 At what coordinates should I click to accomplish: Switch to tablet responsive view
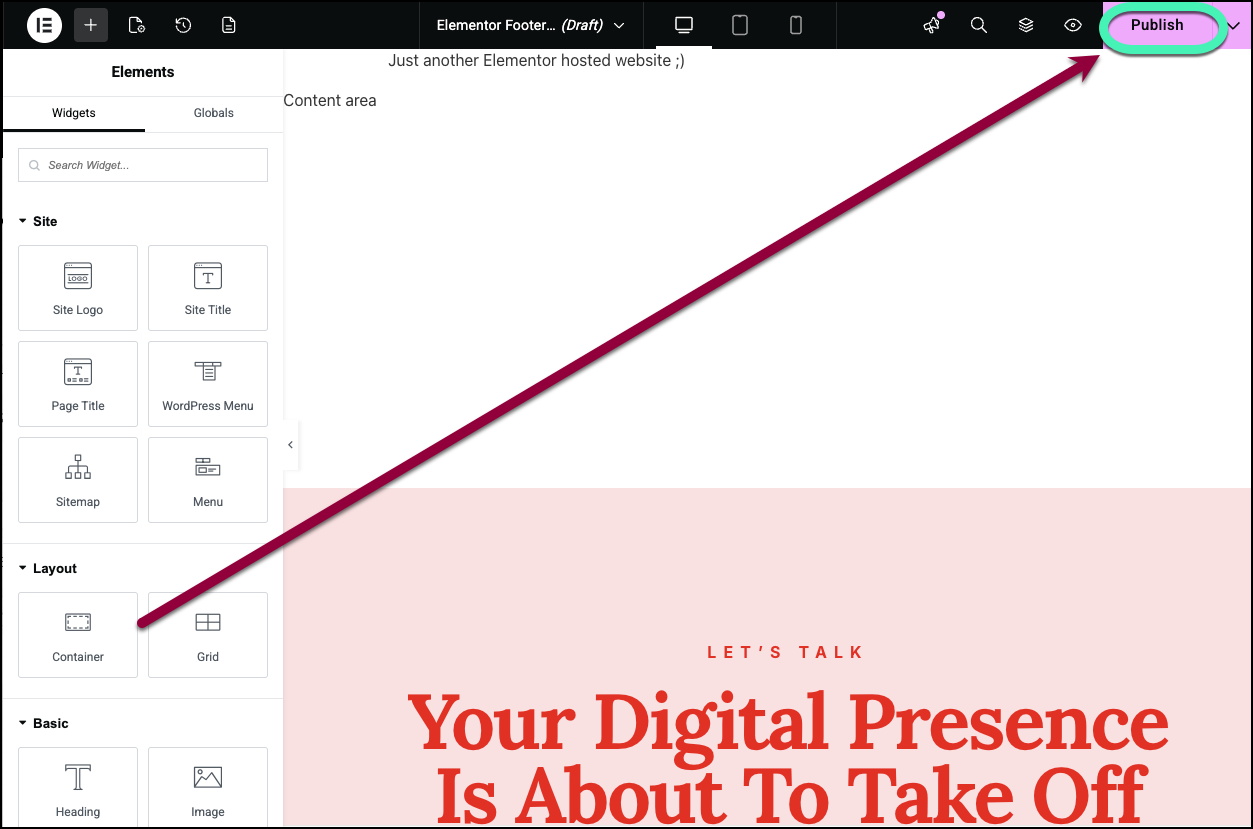point(740,25)
